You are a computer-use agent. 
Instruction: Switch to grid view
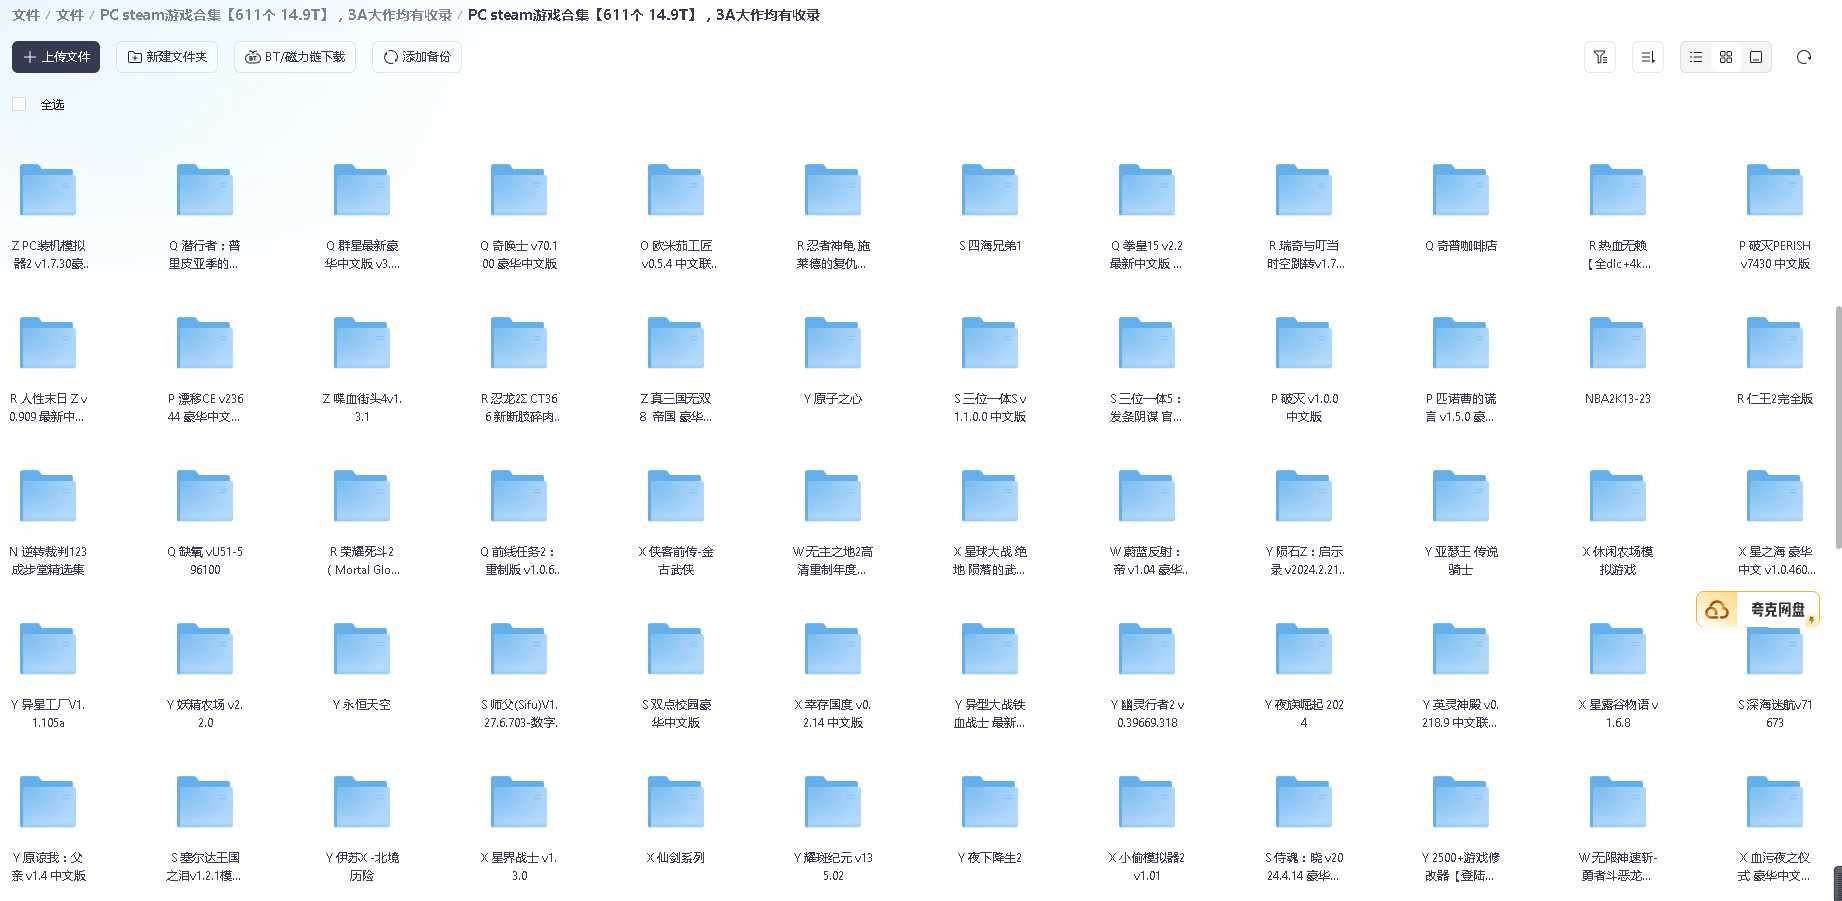coord(1726,57)
